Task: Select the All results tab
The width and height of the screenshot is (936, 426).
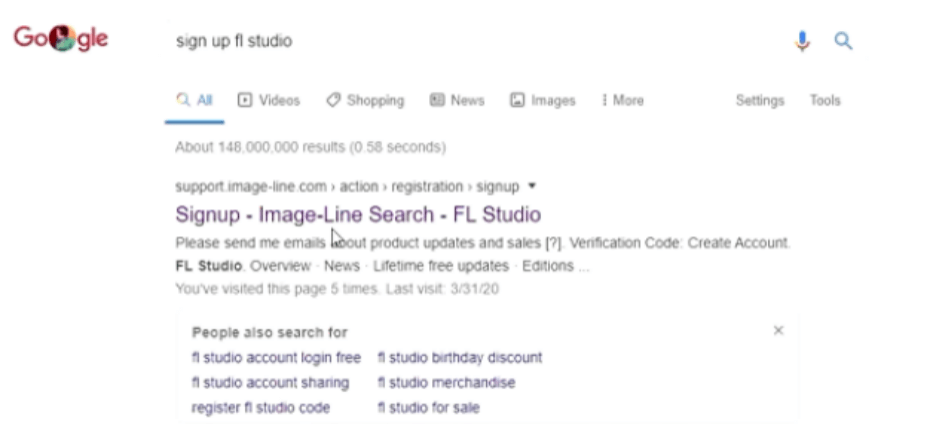Action: 195,100
